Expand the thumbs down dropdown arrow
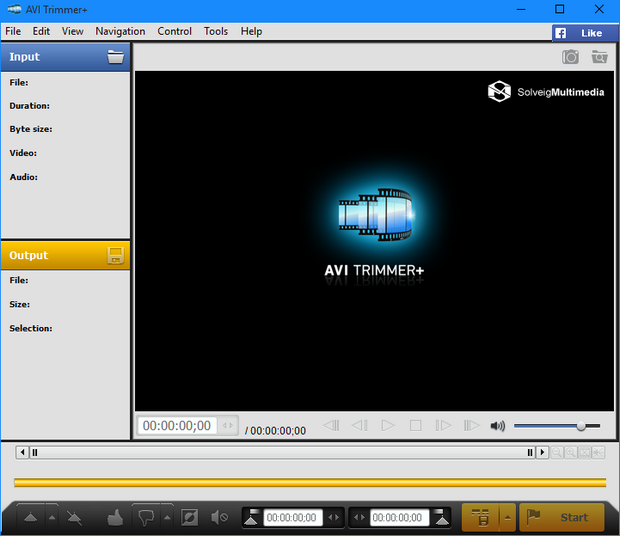This screenshot has height=536, width=620. click(167, 517)
